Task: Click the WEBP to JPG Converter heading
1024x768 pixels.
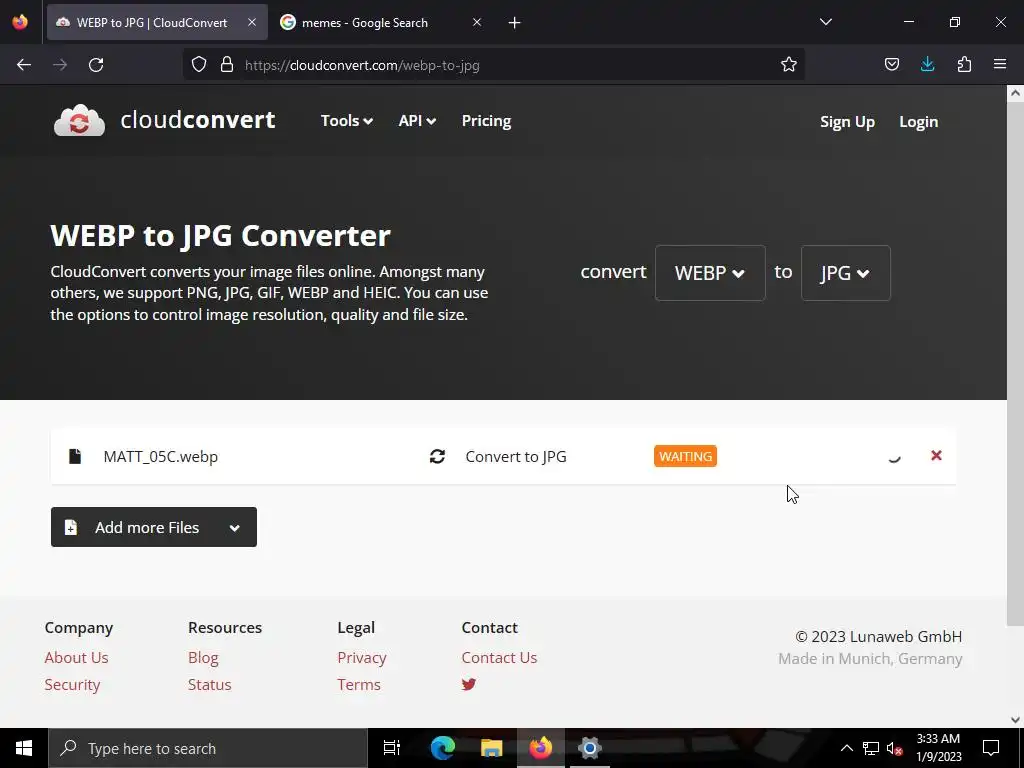Action: [x=221, y=235]
